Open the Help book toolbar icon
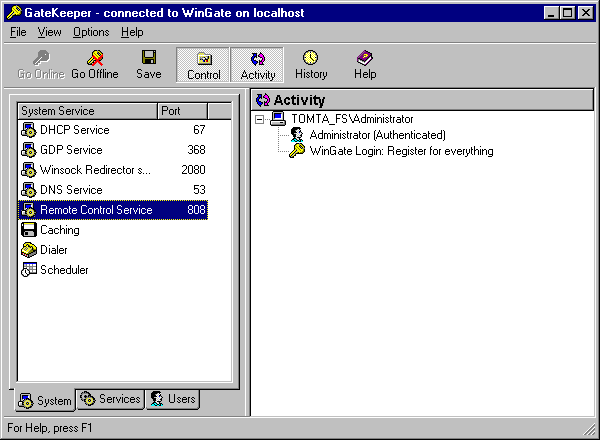Viewport: 600px width, 440px height. coord(365,58)
